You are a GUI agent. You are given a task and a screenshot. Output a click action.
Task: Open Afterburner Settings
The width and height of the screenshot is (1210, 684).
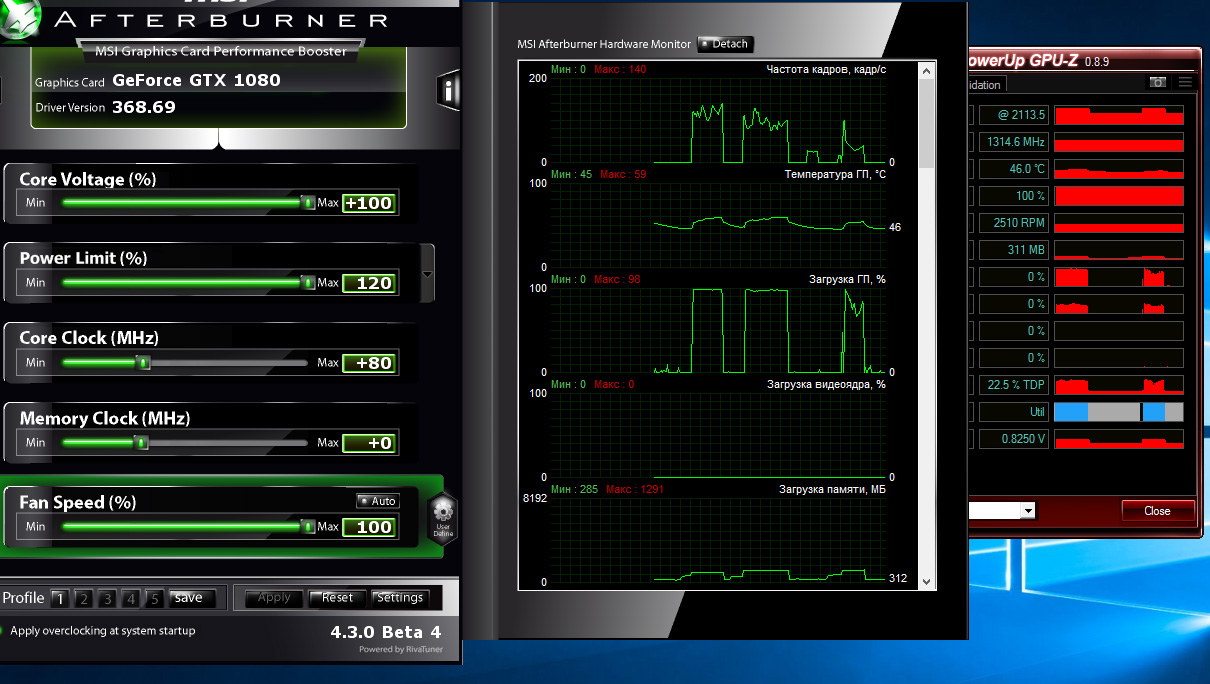400,598
